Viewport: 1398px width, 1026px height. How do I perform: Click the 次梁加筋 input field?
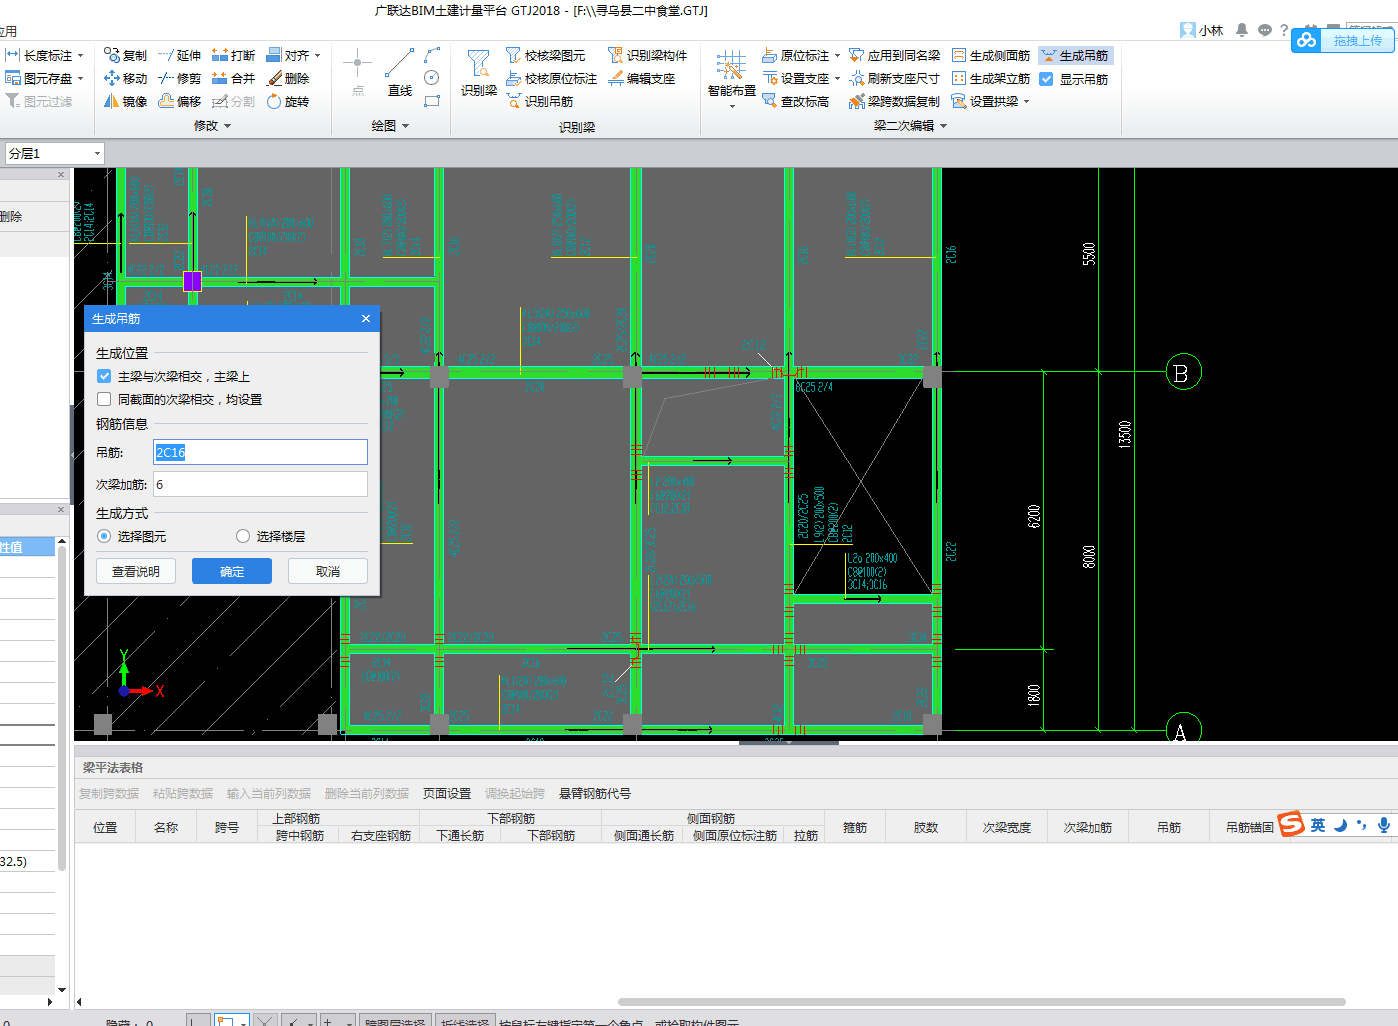coord(260,484)
